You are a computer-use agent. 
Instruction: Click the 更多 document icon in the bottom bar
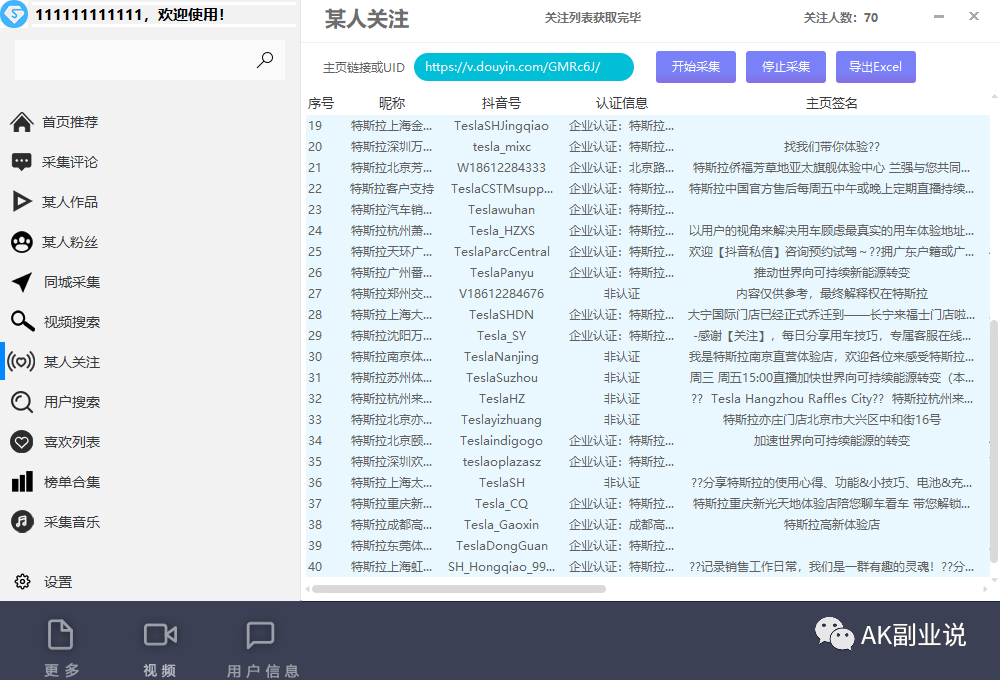coord(61,635)
